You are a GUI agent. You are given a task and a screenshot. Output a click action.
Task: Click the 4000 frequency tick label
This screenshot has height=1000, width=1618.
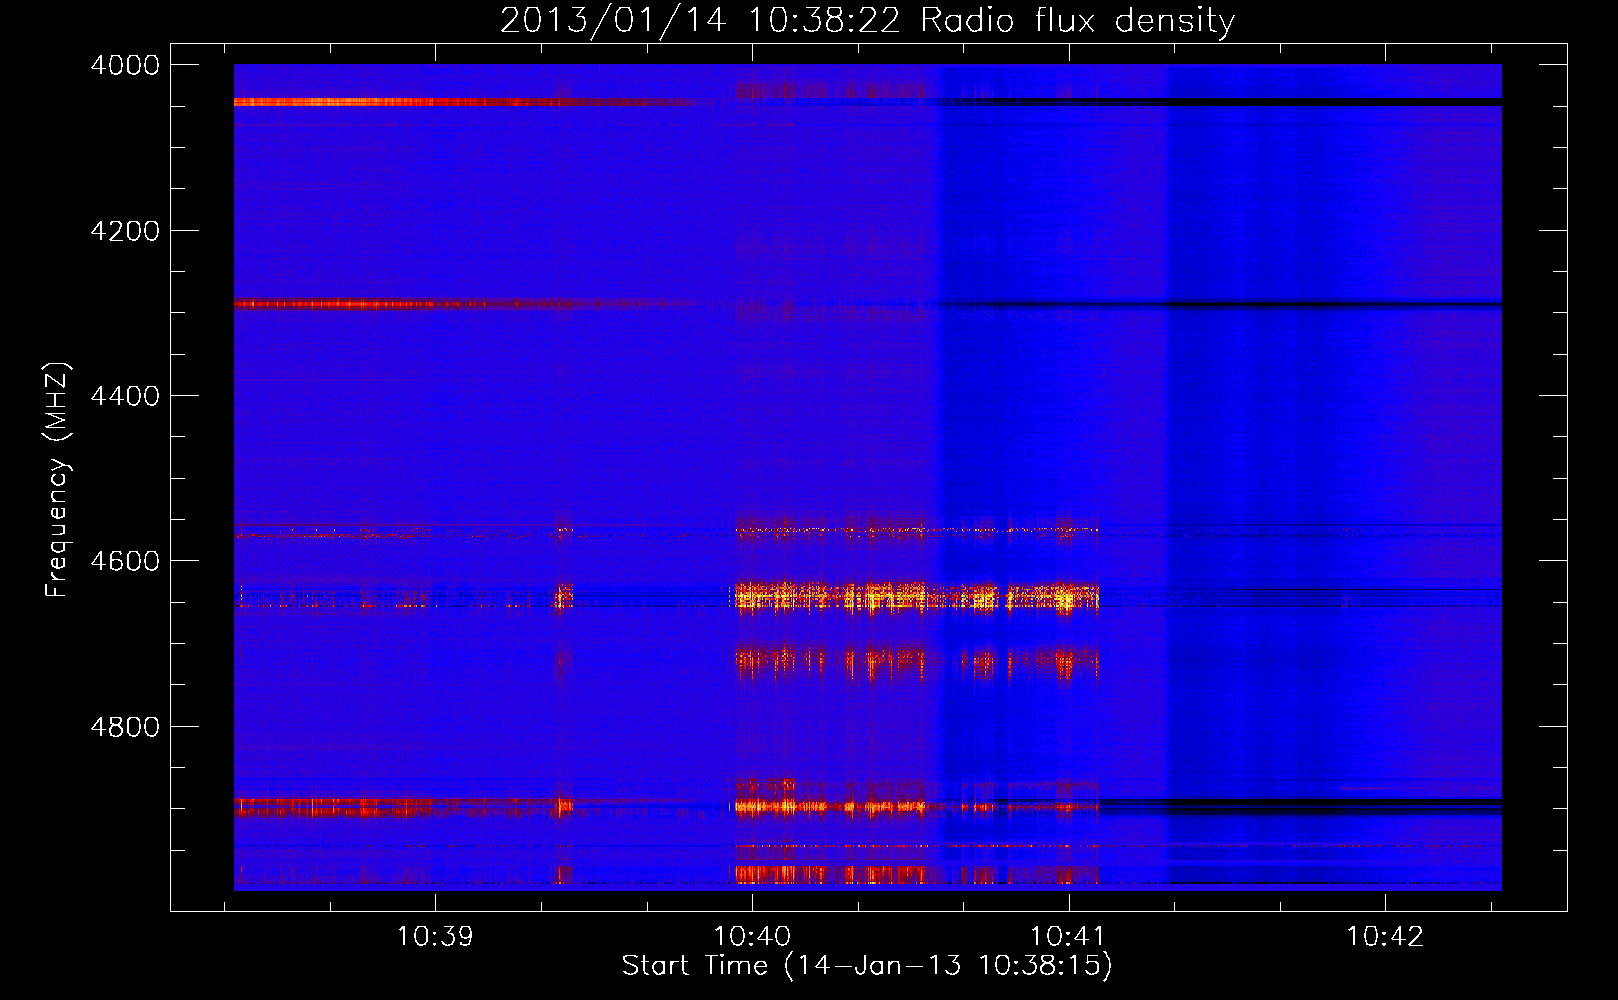pyautogui.click(x=125, y=65)
